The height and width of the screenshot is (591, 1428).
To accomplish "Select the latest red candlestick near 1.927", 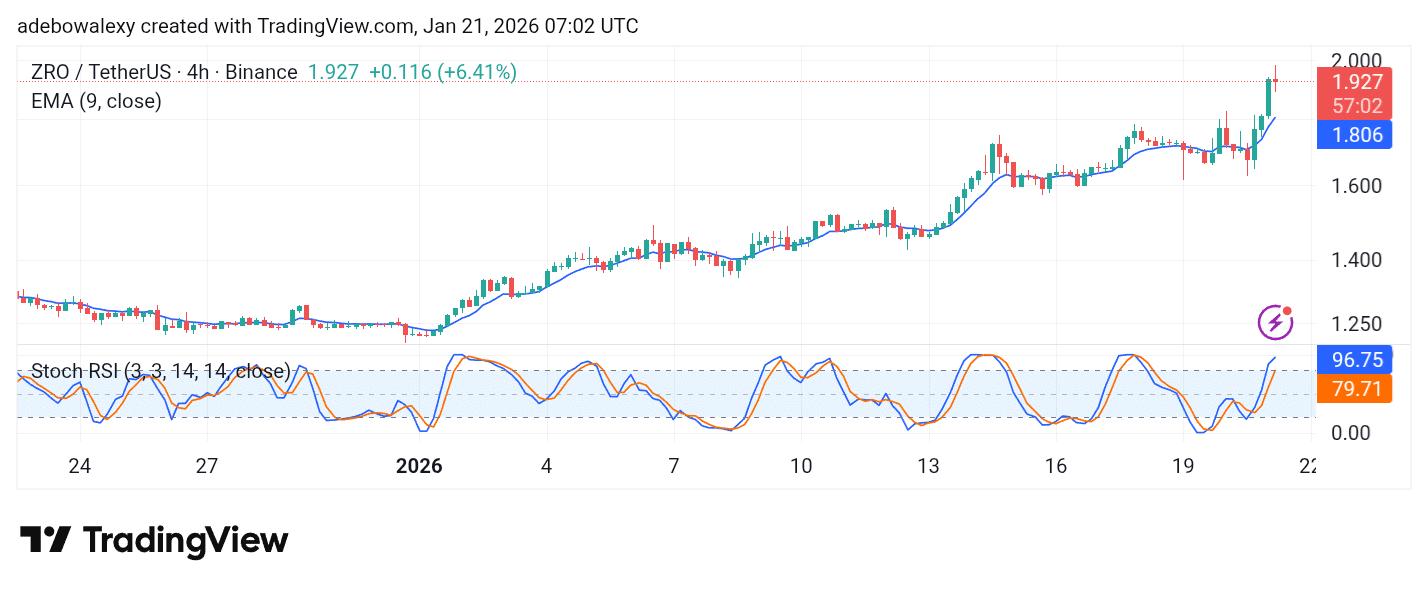I will point(1275,81).
